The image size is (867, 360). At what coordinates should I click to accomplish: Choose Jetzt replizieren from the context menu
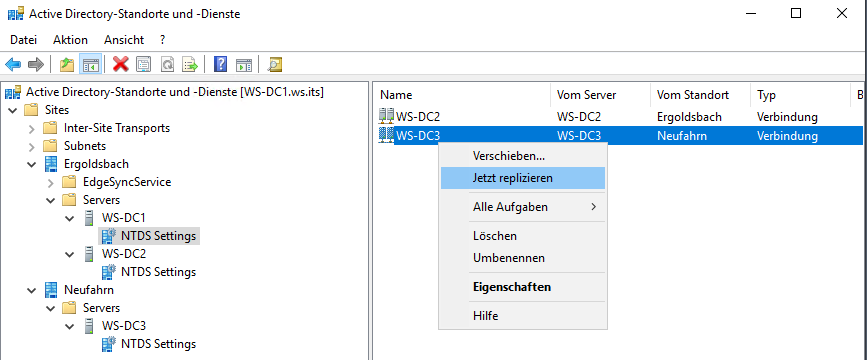523,178
